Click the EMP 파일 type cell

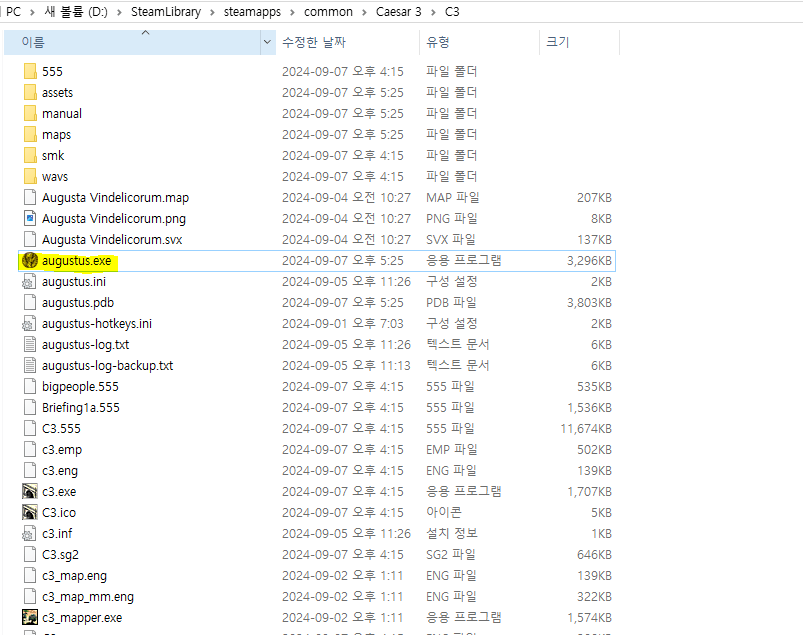coord(452,449)
